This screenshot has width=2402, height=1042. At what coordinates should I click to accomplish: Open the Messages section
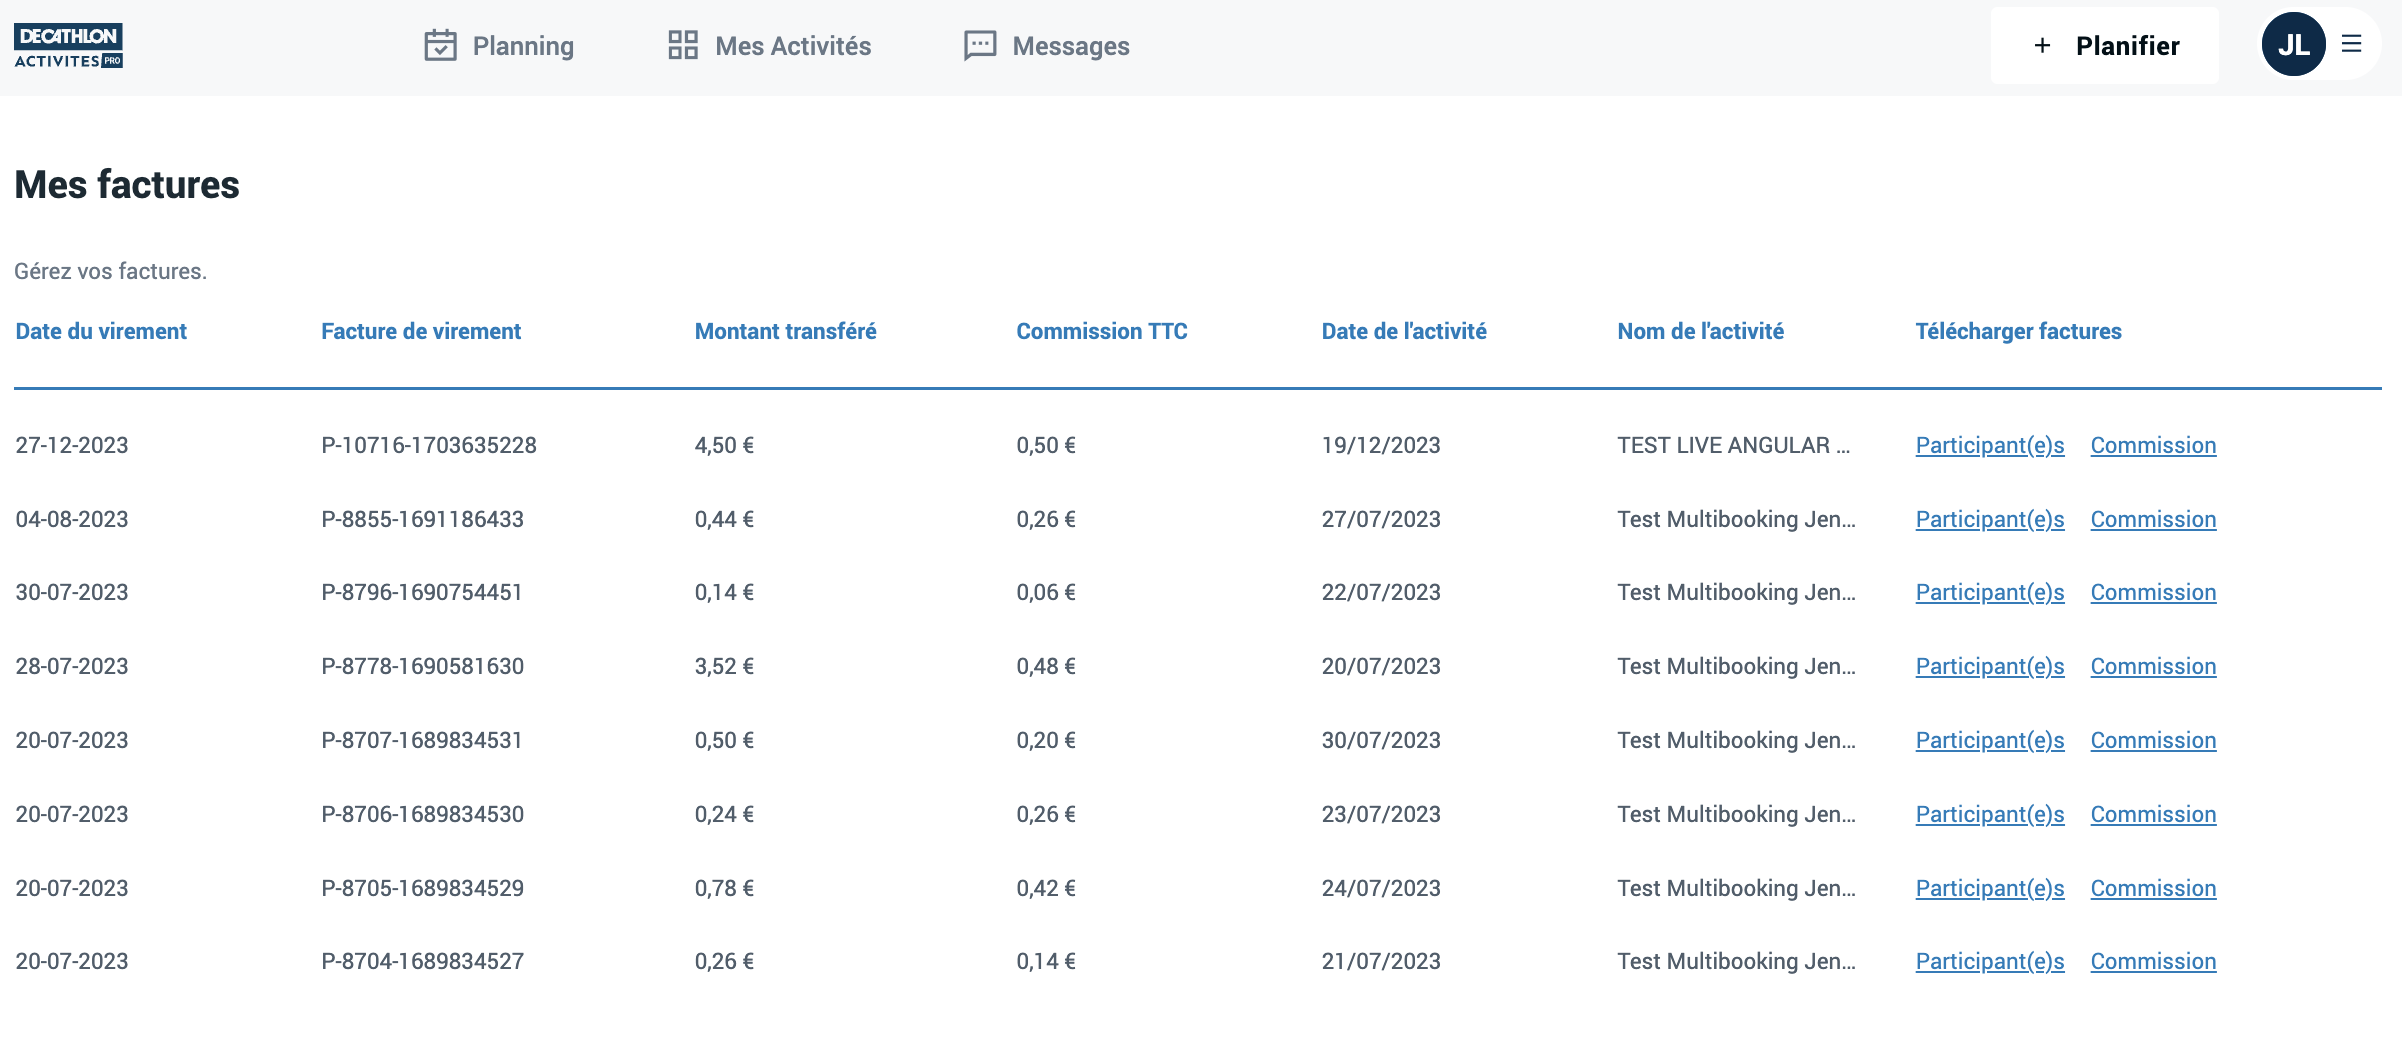point(1070,46)
